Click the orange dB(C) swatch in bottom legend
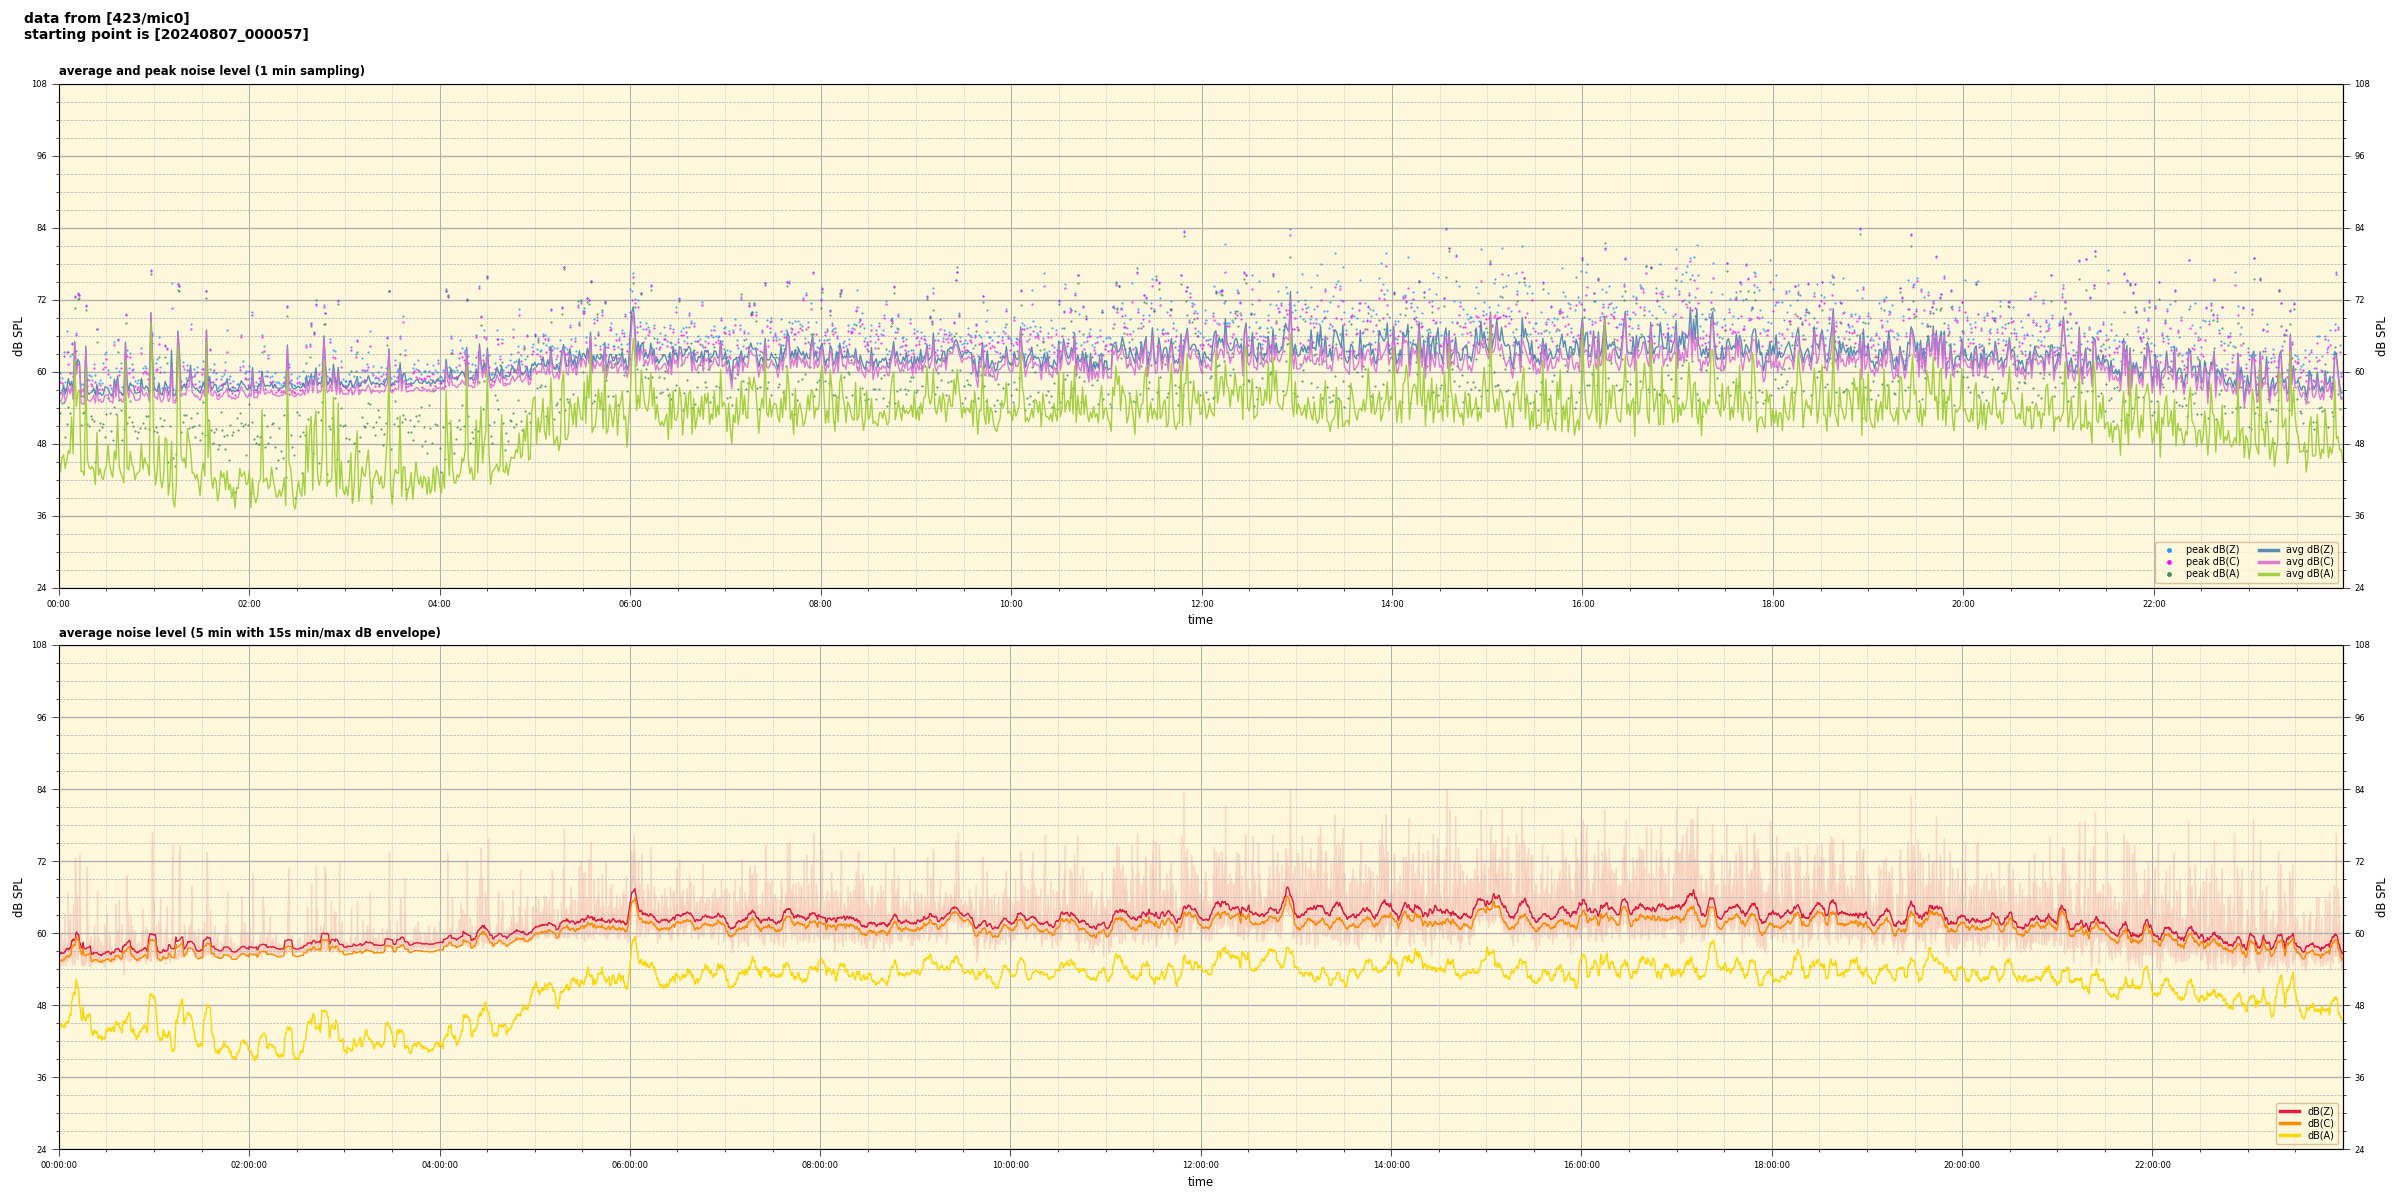The width and height of the screenshot is (2400, 1200). pyautogui.click(x=2290, y=1123)
